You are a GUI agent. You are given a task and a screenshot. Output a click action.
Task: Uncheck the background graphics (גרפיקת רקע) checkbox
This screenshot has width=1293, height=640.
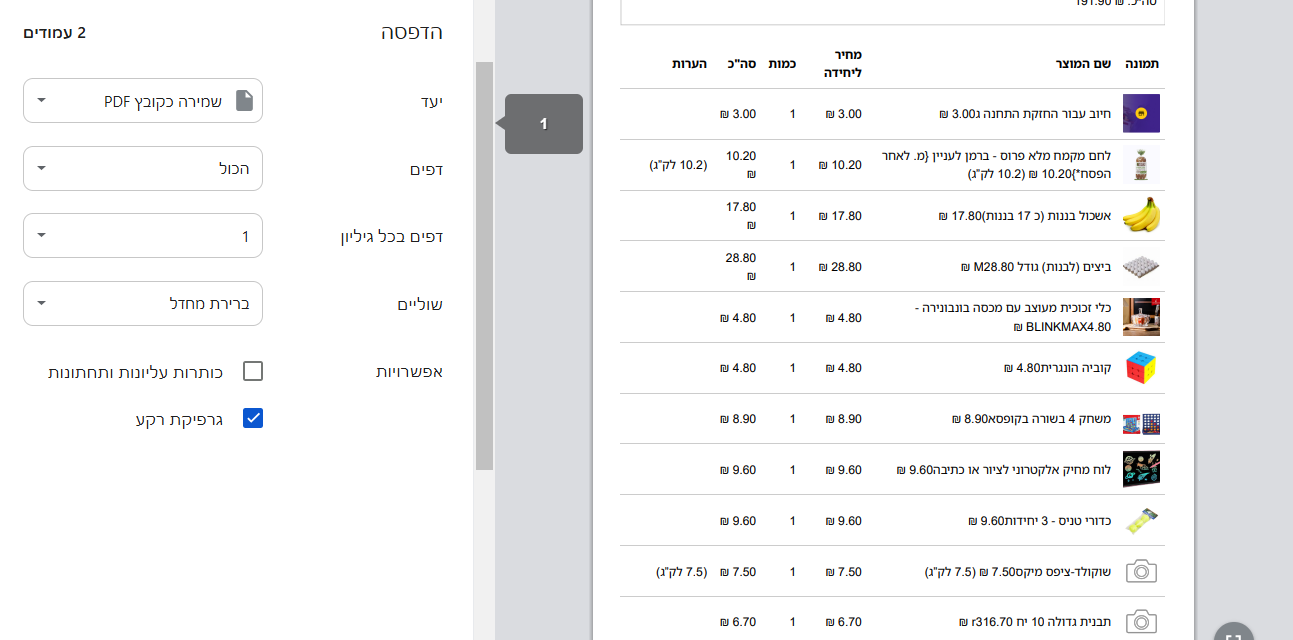253,418
